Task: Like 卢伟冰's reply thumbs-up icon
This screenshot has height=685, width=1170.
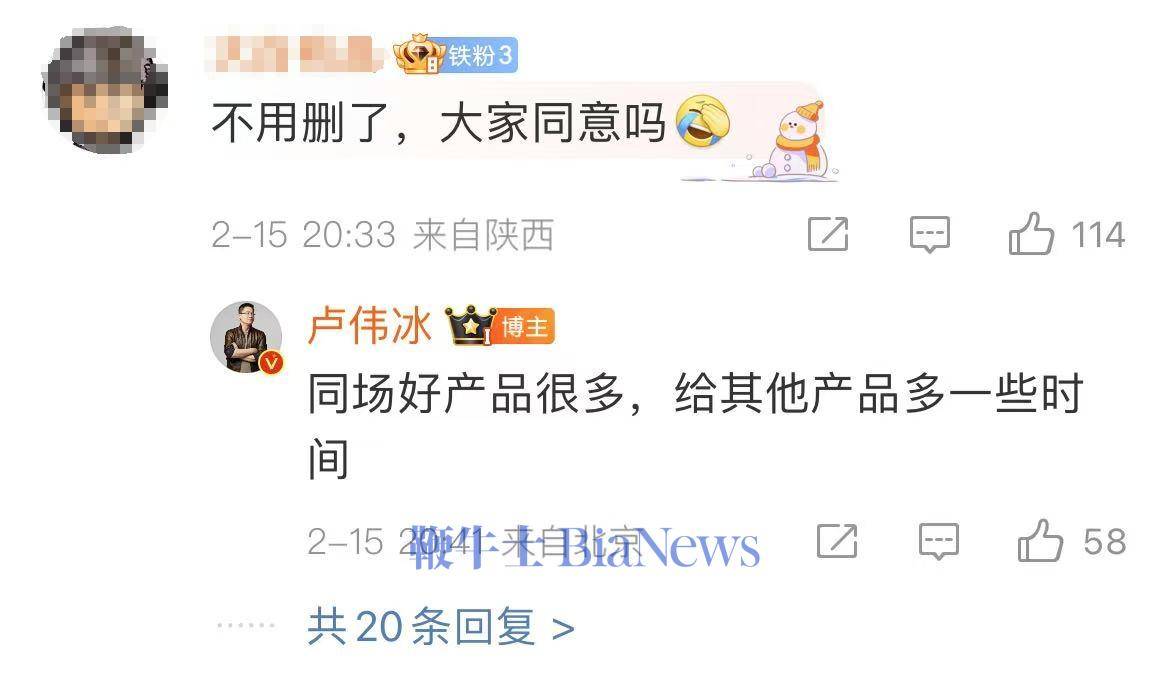Action: click(x=1040, y=541)
